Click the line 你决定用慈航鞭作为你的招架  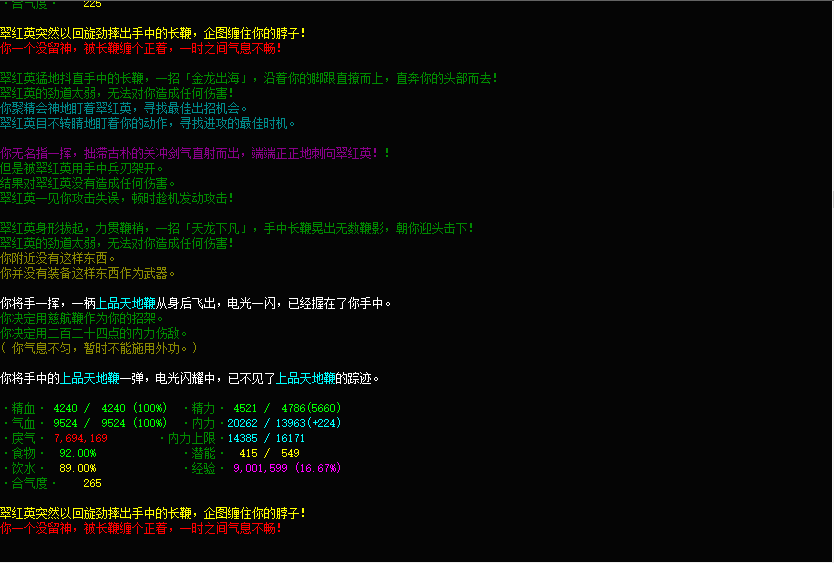coord(94,318)
